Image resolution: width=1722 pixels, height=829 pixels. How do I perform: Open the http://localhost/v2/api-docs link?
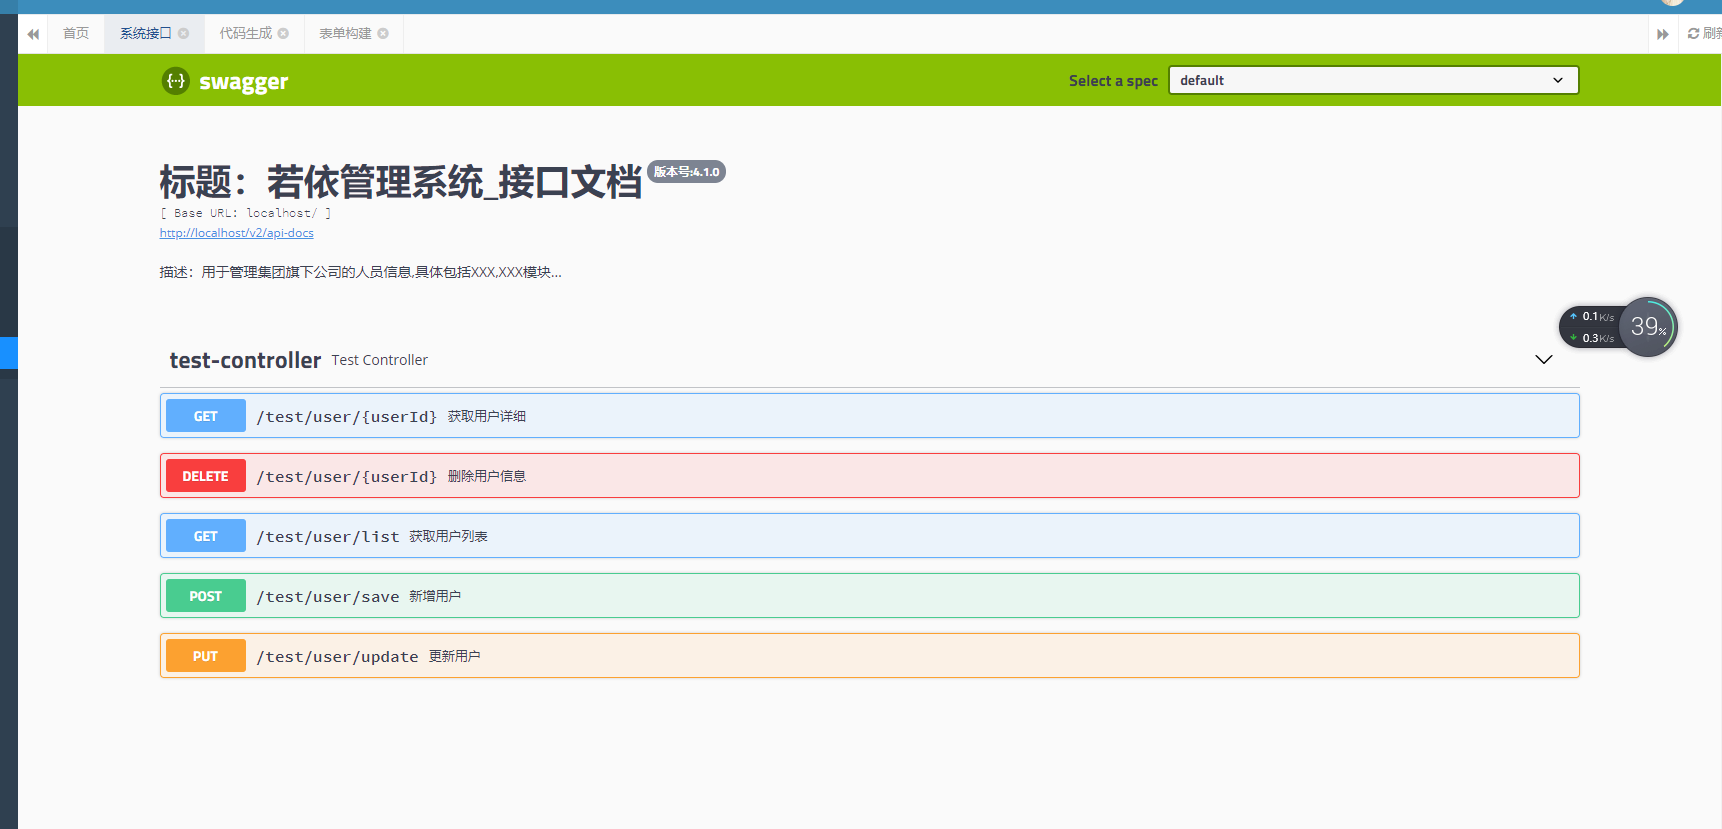[237, 233]
